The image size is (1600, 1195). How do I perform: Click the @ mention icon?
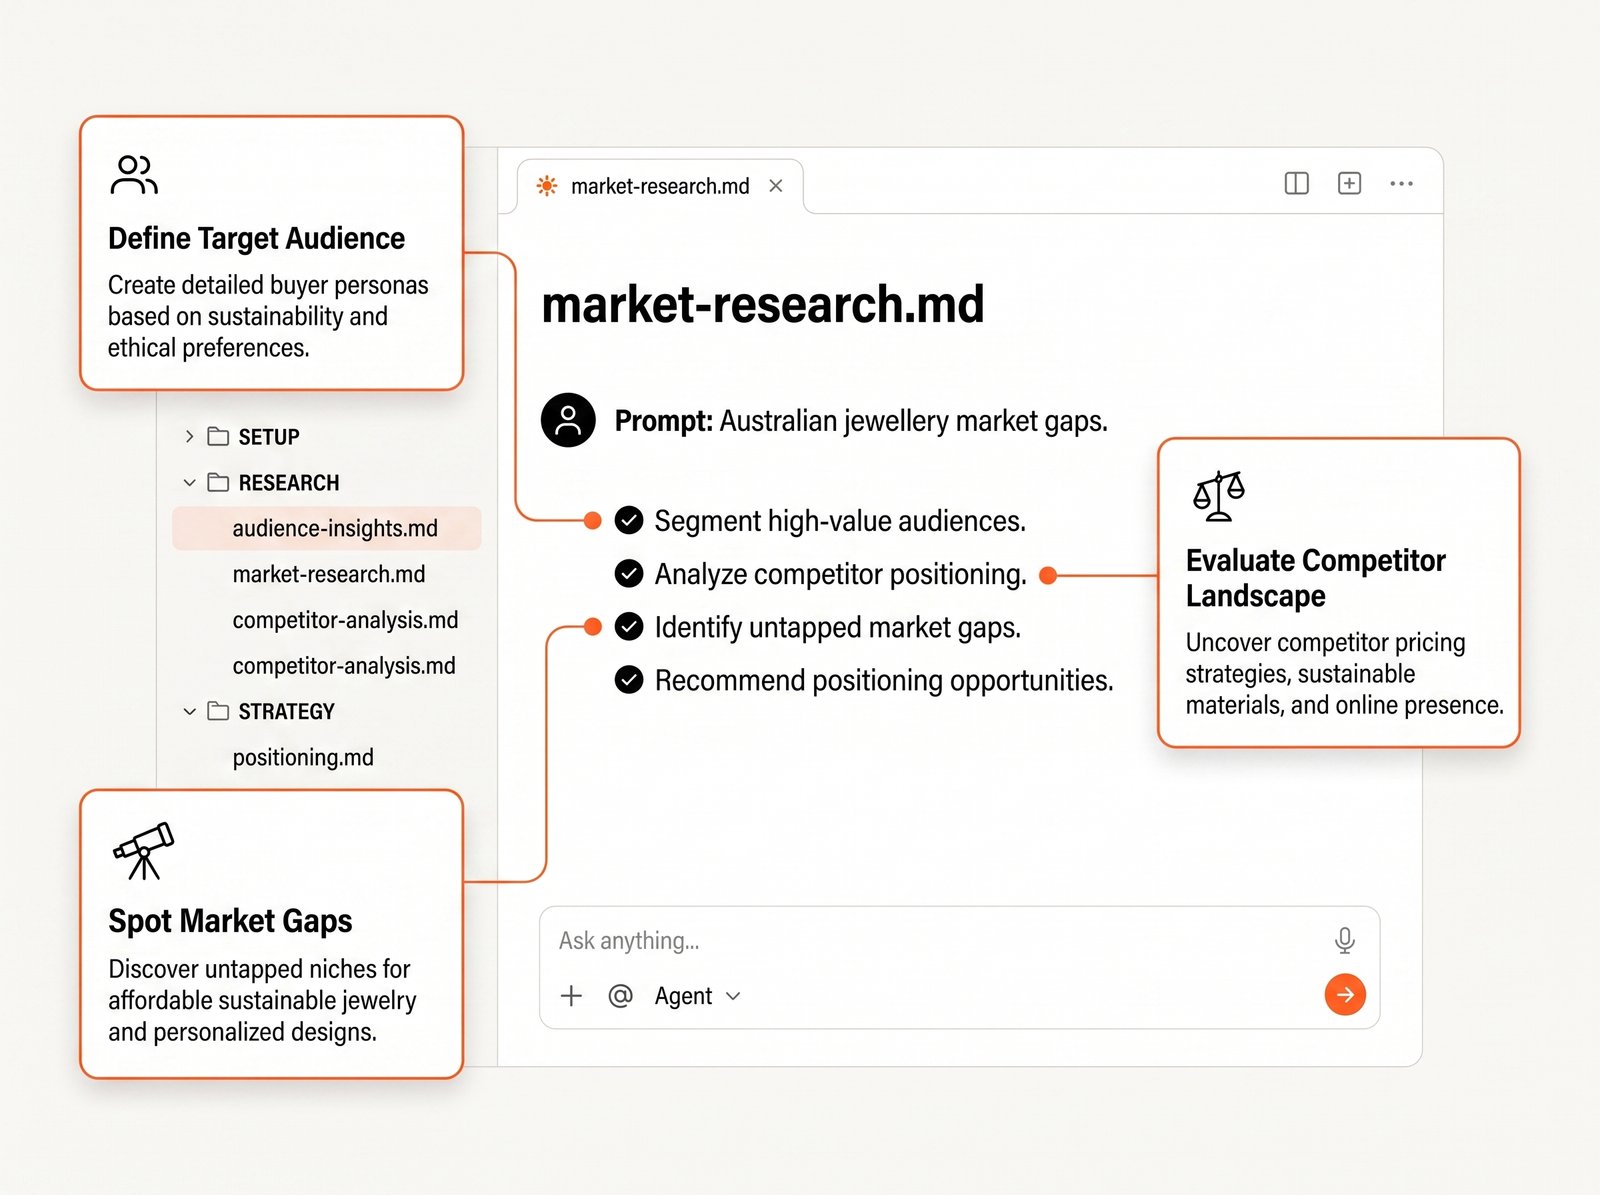[x=620, y=995]
